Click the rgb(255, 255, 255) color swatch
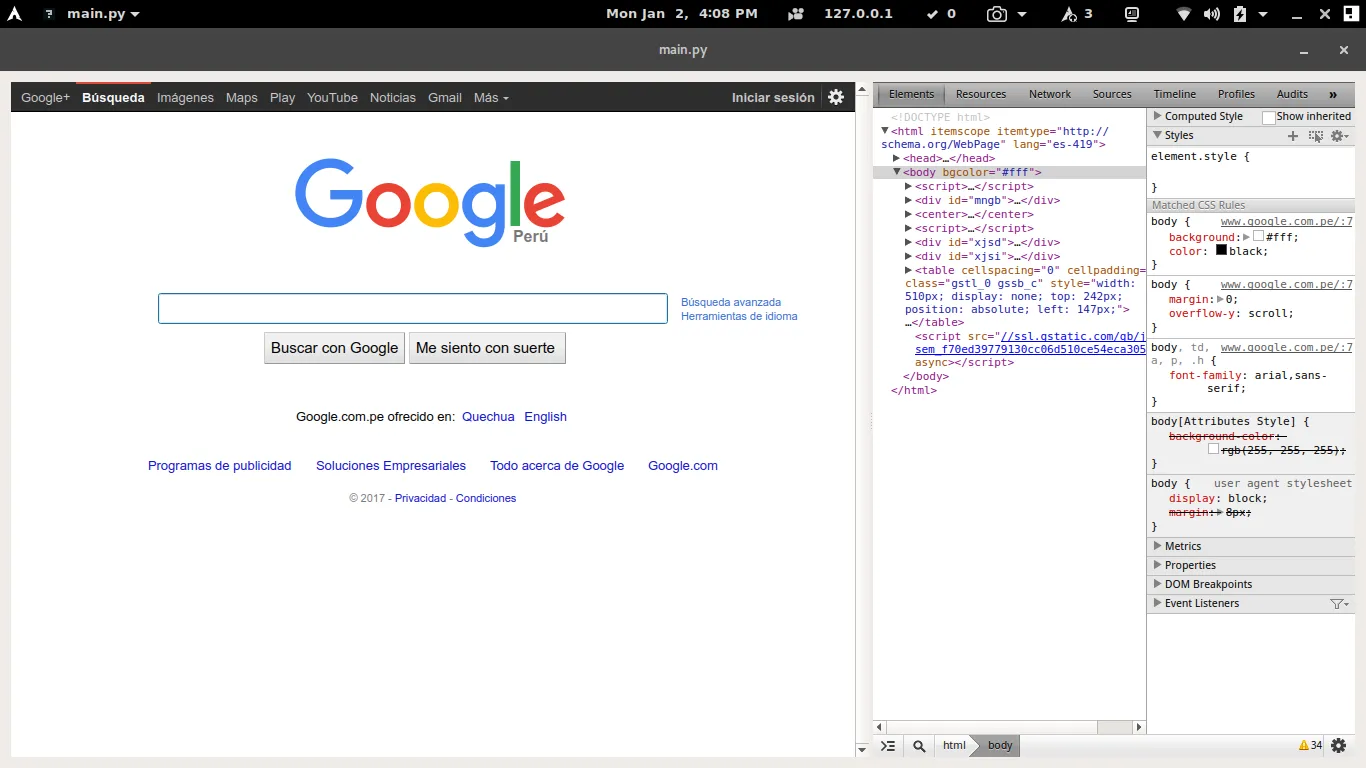Image resolution: width=1366 pixels, height=768 pixels. (x=1214, y=450)
